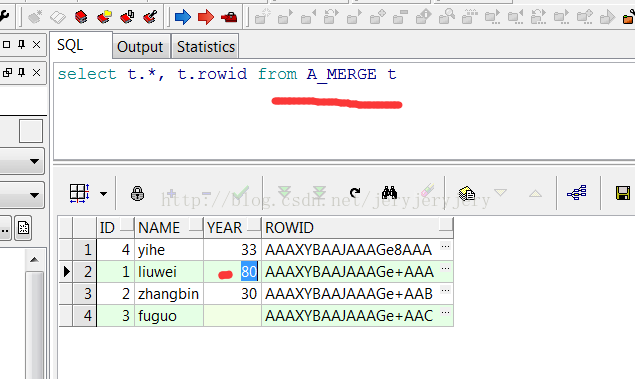Click the wrench preferences icon
The height and width of the screenshot is (379, 635).
click(x=4, y=17)
